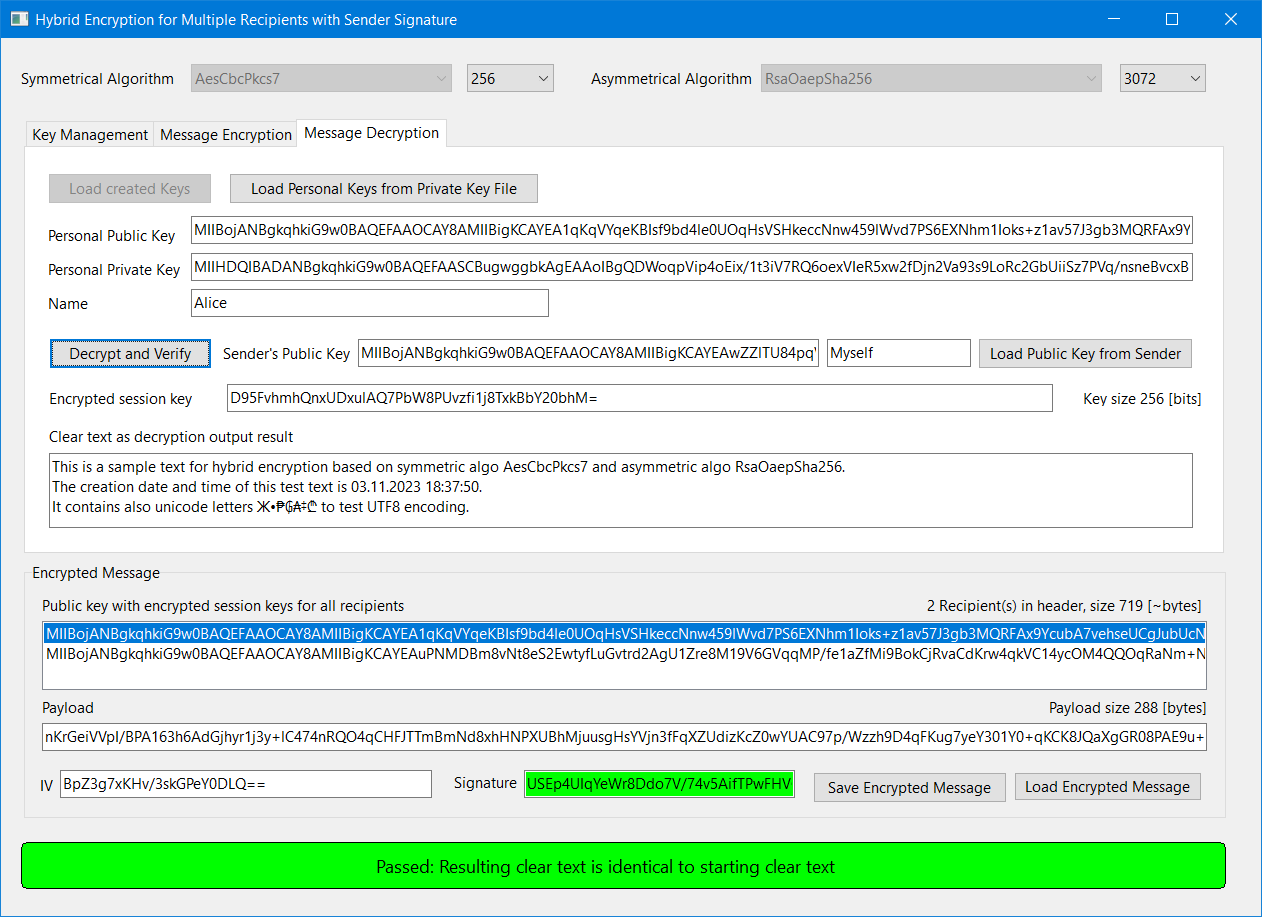Click Save Encrypted Message
1262x917 pixels.
click(x=908, y=787)
